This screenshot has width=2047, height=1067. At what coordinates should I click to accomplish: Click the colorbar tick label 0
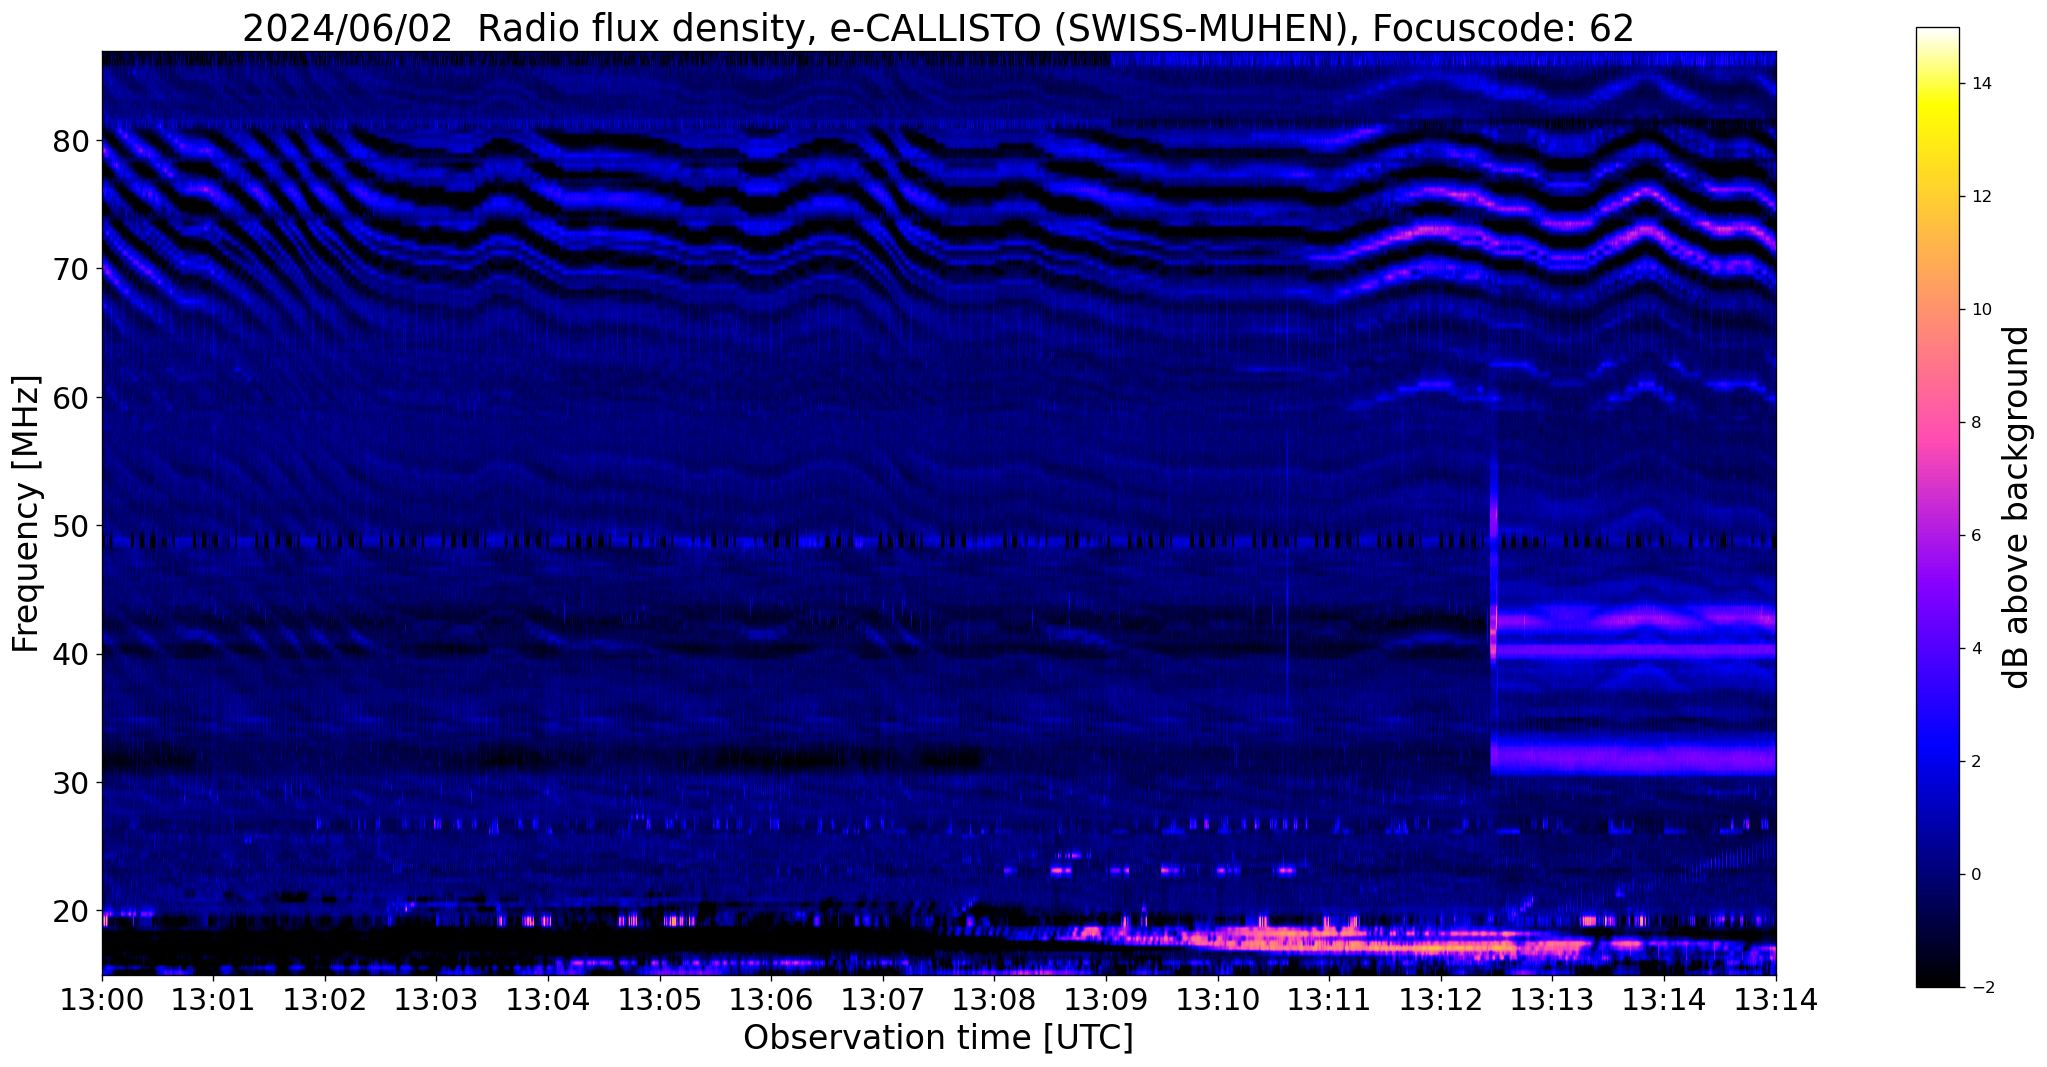[x=1974, y=875]
